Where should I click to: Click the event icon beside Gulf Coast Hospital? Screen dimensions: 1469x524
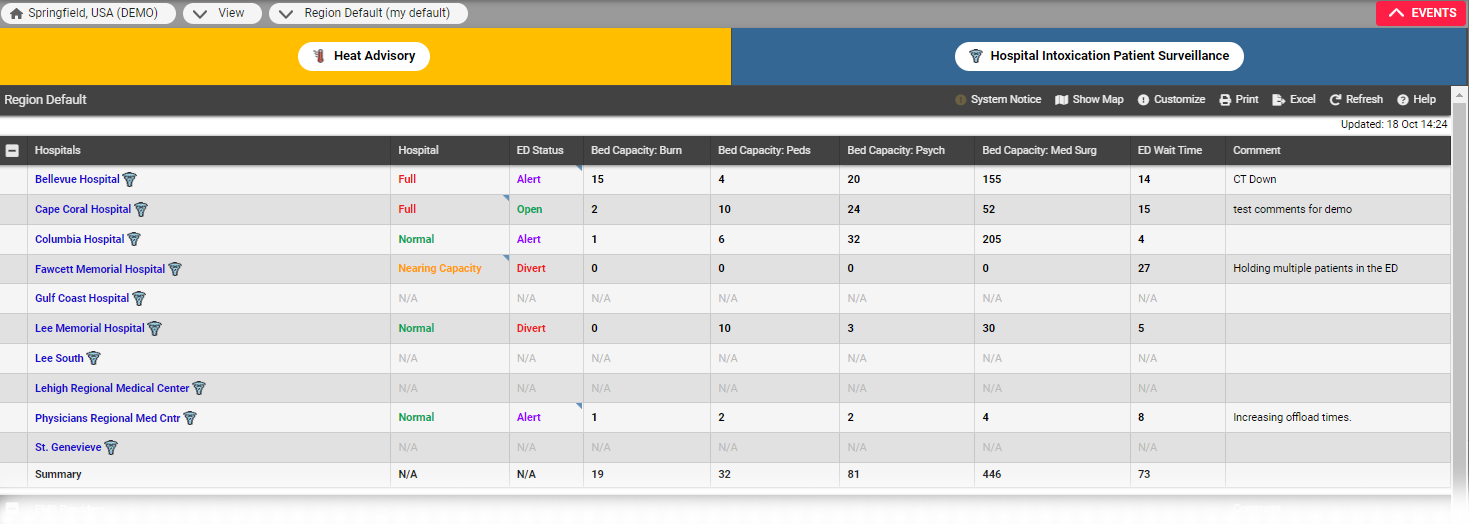139,298
